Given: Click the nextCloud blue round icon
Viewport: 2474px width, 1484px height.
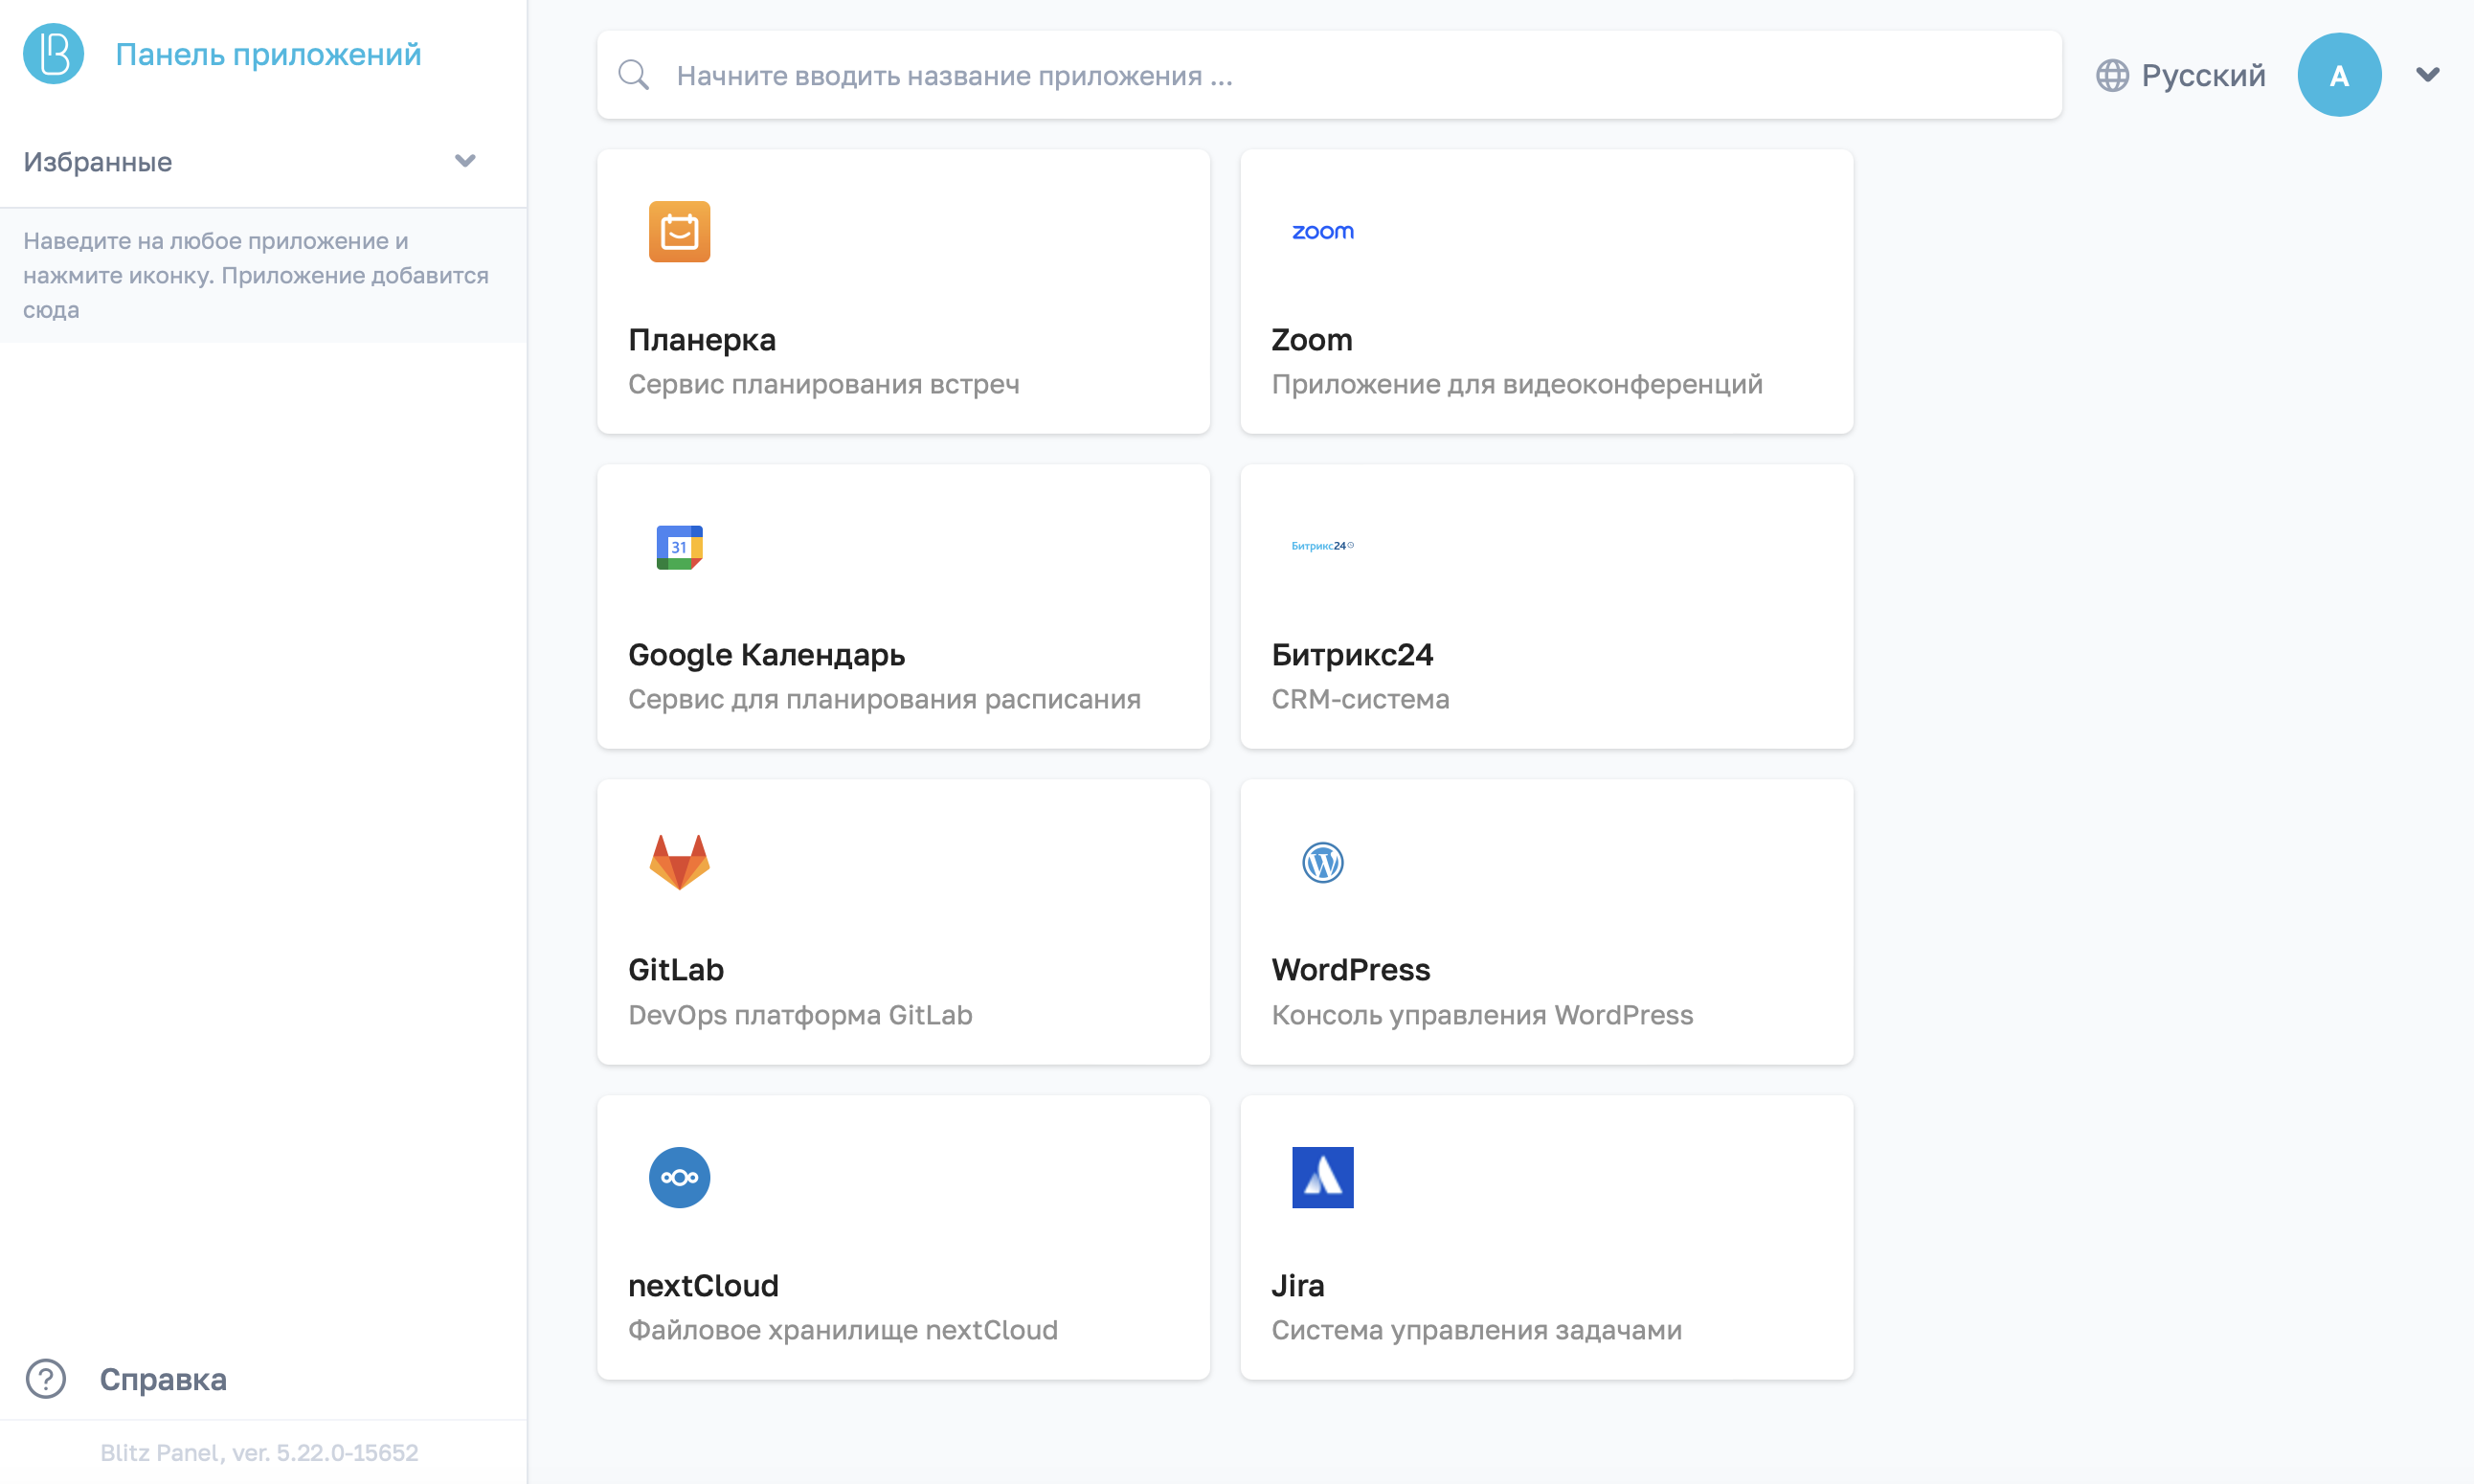Looking at the screenshot, I should click(679, 1177).
